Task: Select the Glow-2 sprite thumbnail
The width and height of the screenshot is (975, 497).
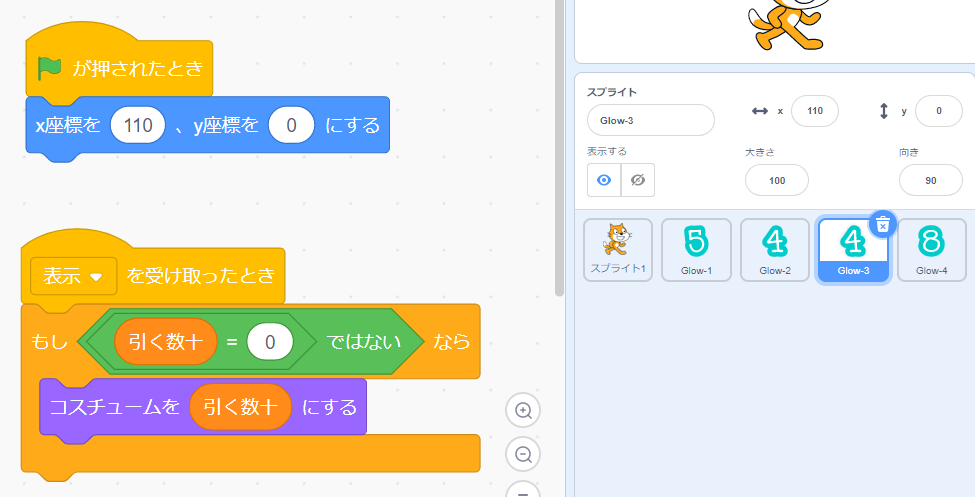Action: (775, 250)
